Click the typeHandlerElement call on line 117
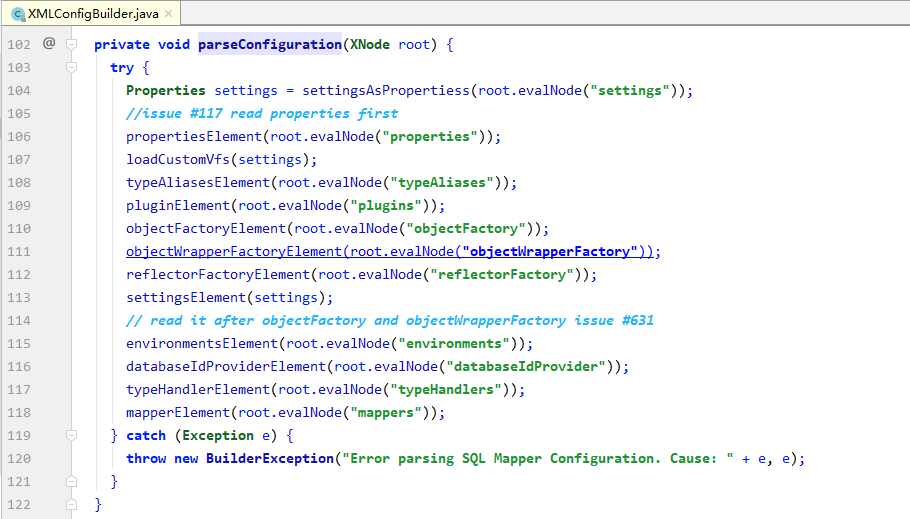The image size is (910, 519). (x=198, y=390)
